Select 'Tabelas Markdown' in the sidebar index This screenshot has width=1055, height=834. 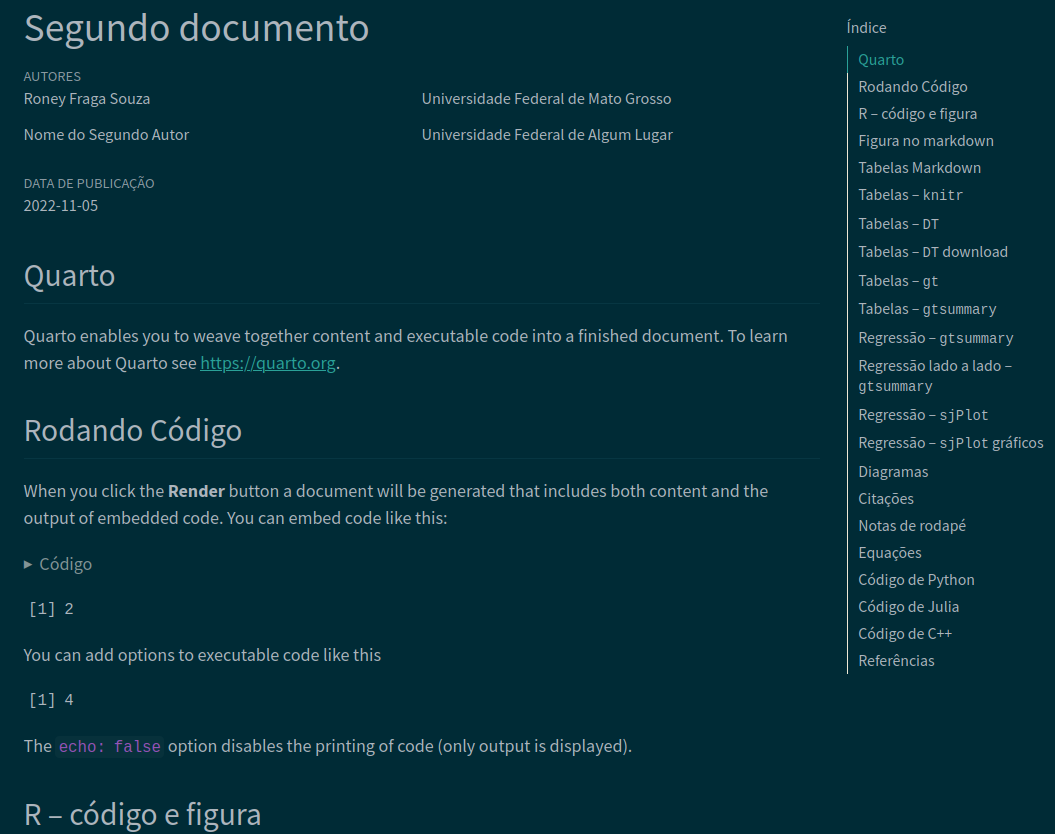919,167
